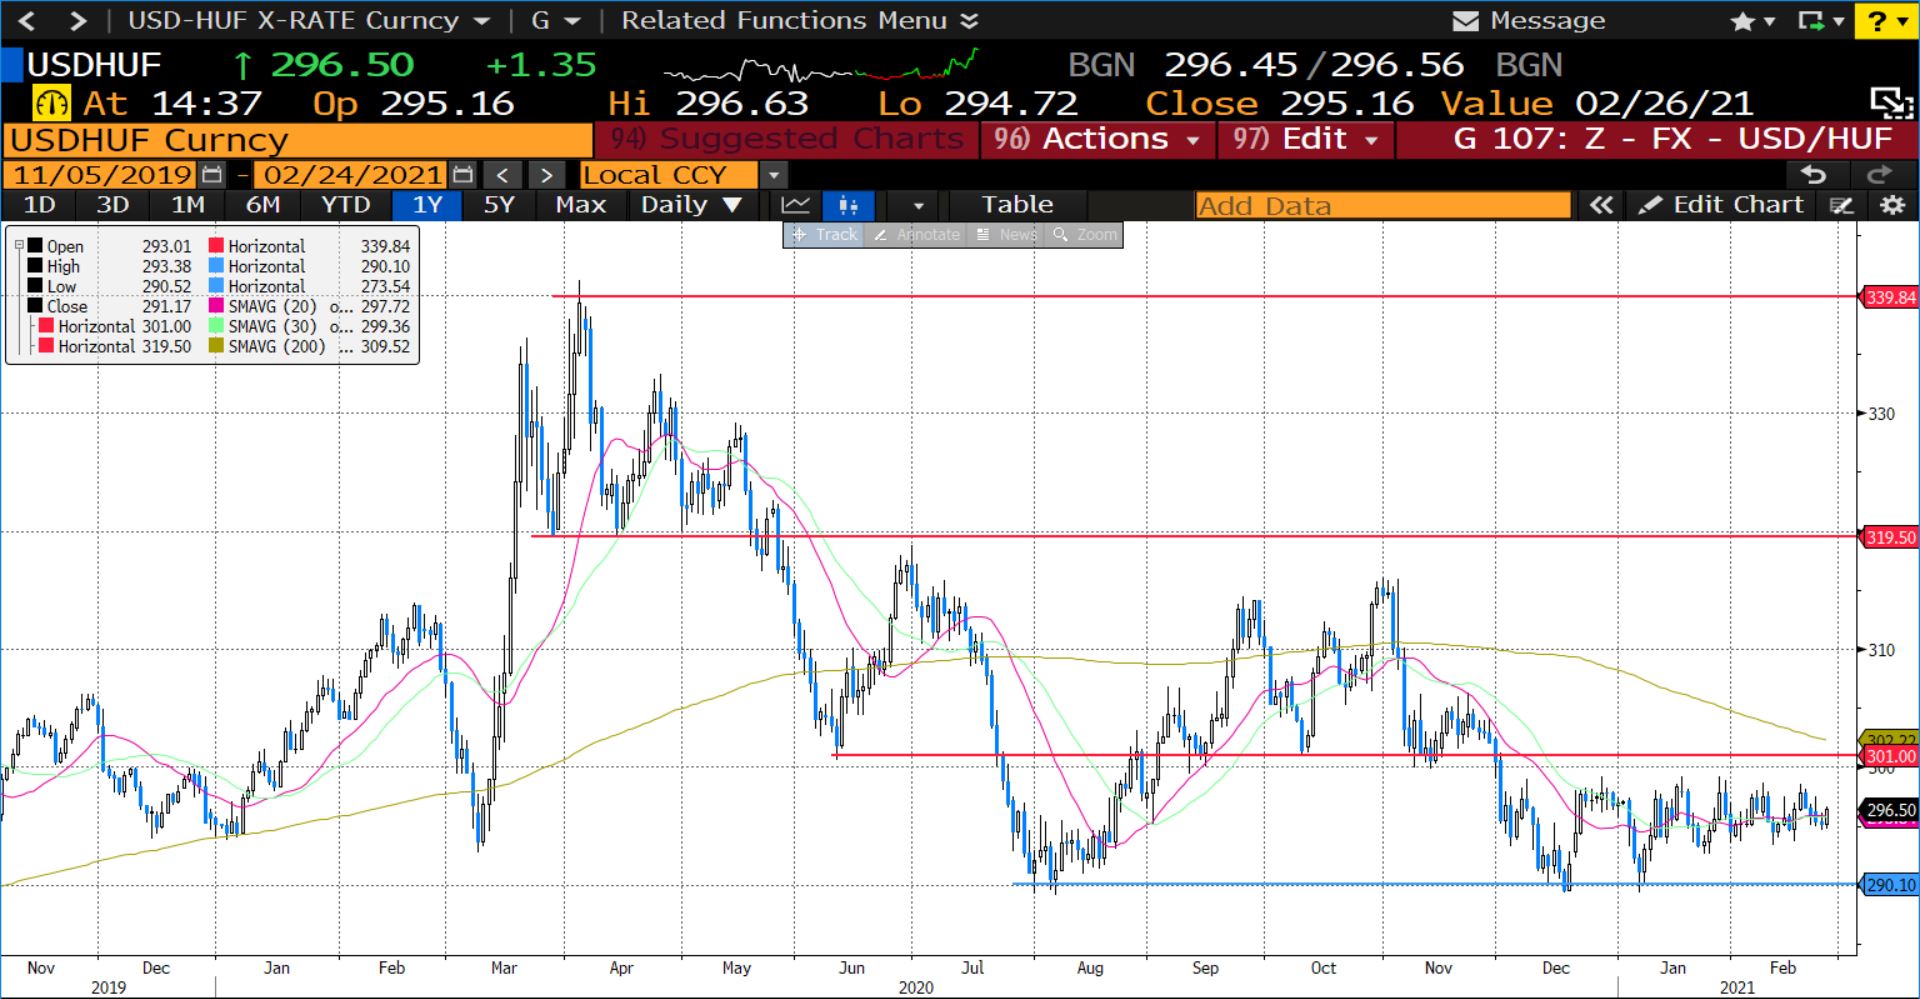Show News on the chart

coord(1006,234)
